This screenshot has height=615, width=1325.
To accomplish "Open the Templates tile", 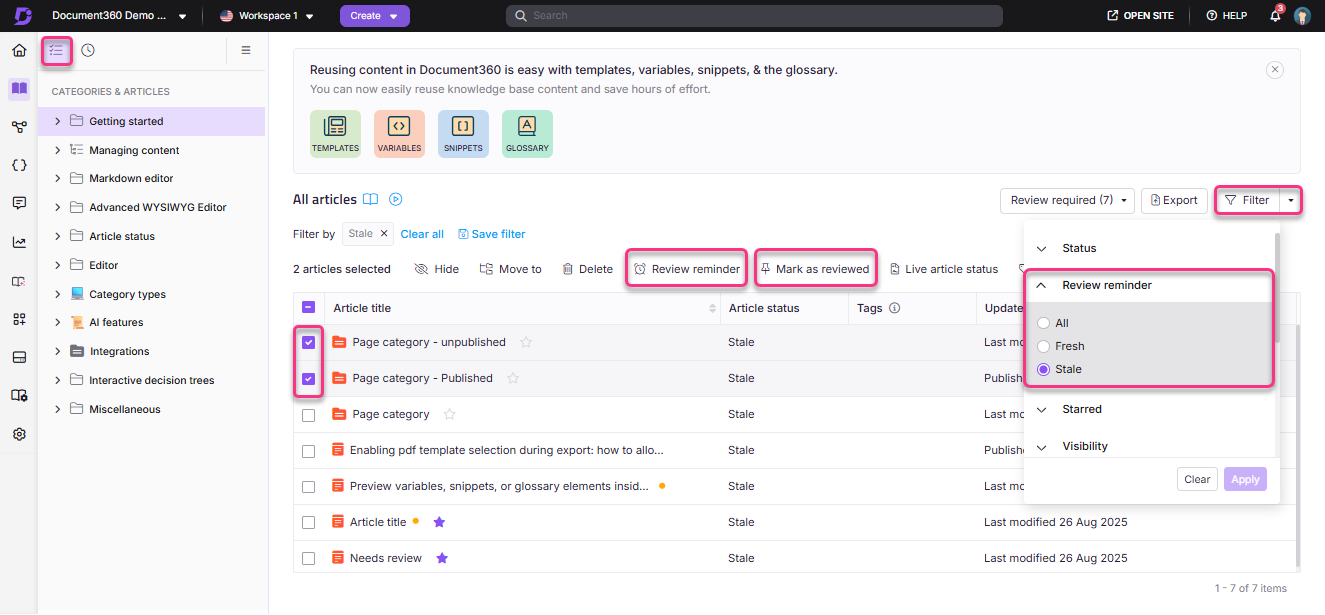I will click(x=335, y=133).
